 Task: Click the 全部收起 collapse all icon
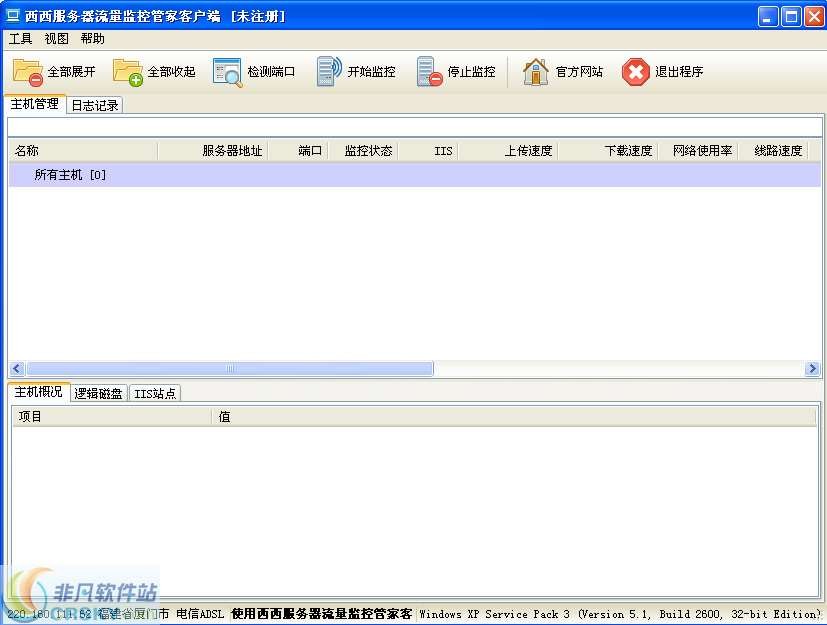(x=124, y=70)
